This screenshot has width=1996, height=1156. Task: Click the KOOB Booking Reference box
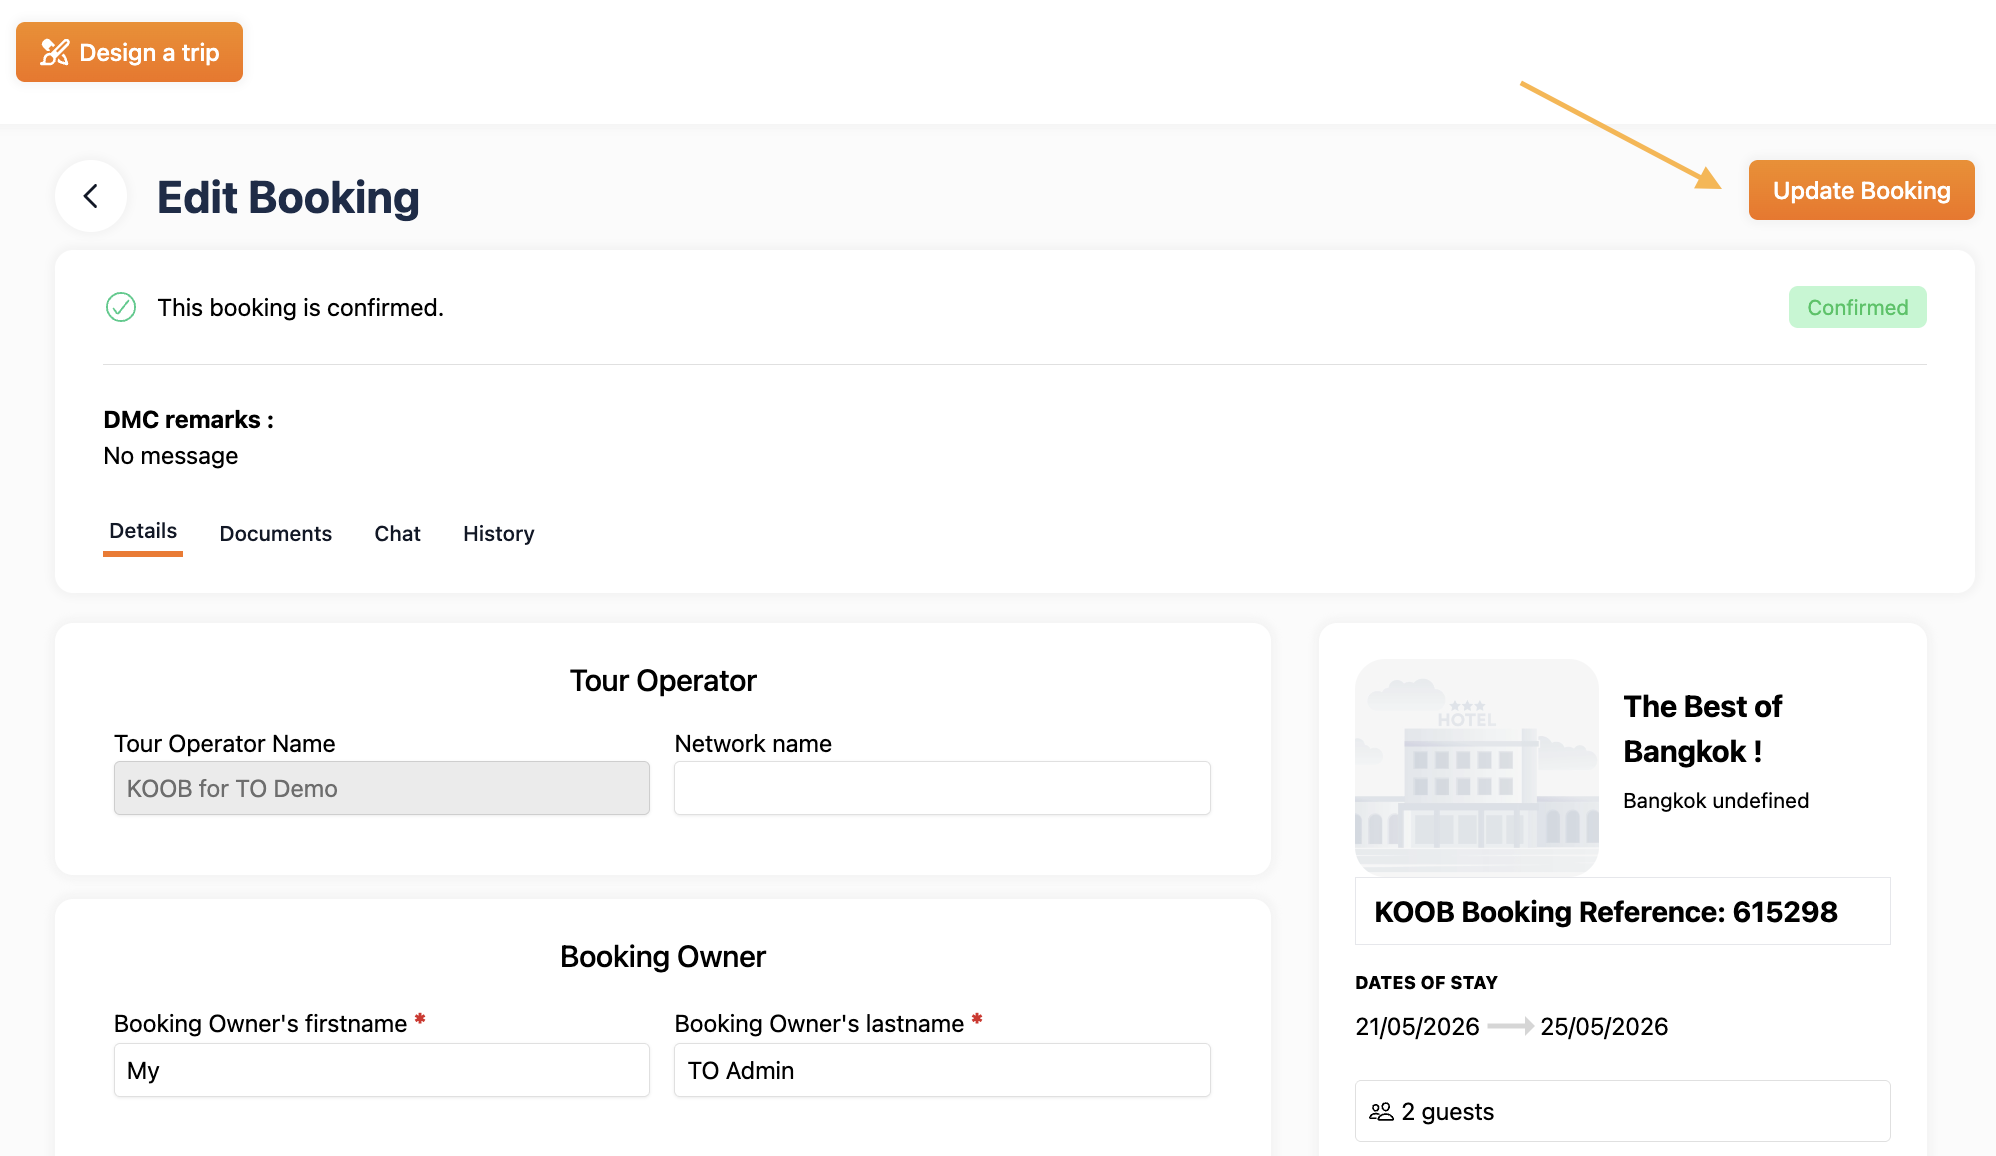(1622, 911)
